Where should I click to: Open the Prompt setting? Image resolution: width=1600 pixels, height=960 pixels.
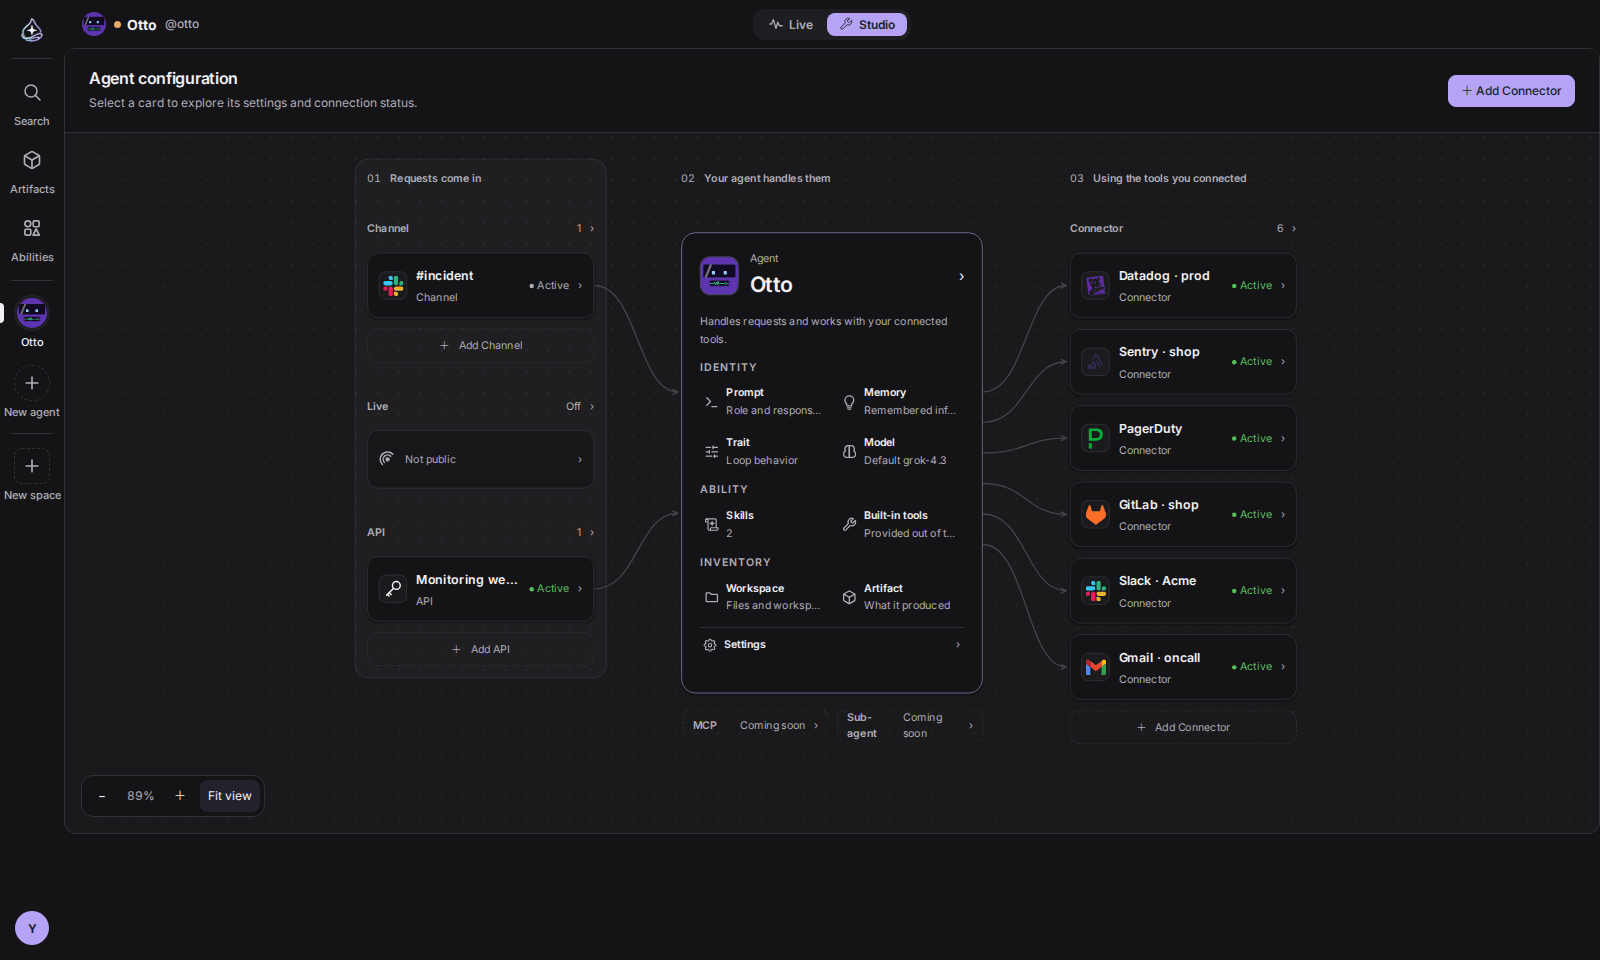[764, 401]
